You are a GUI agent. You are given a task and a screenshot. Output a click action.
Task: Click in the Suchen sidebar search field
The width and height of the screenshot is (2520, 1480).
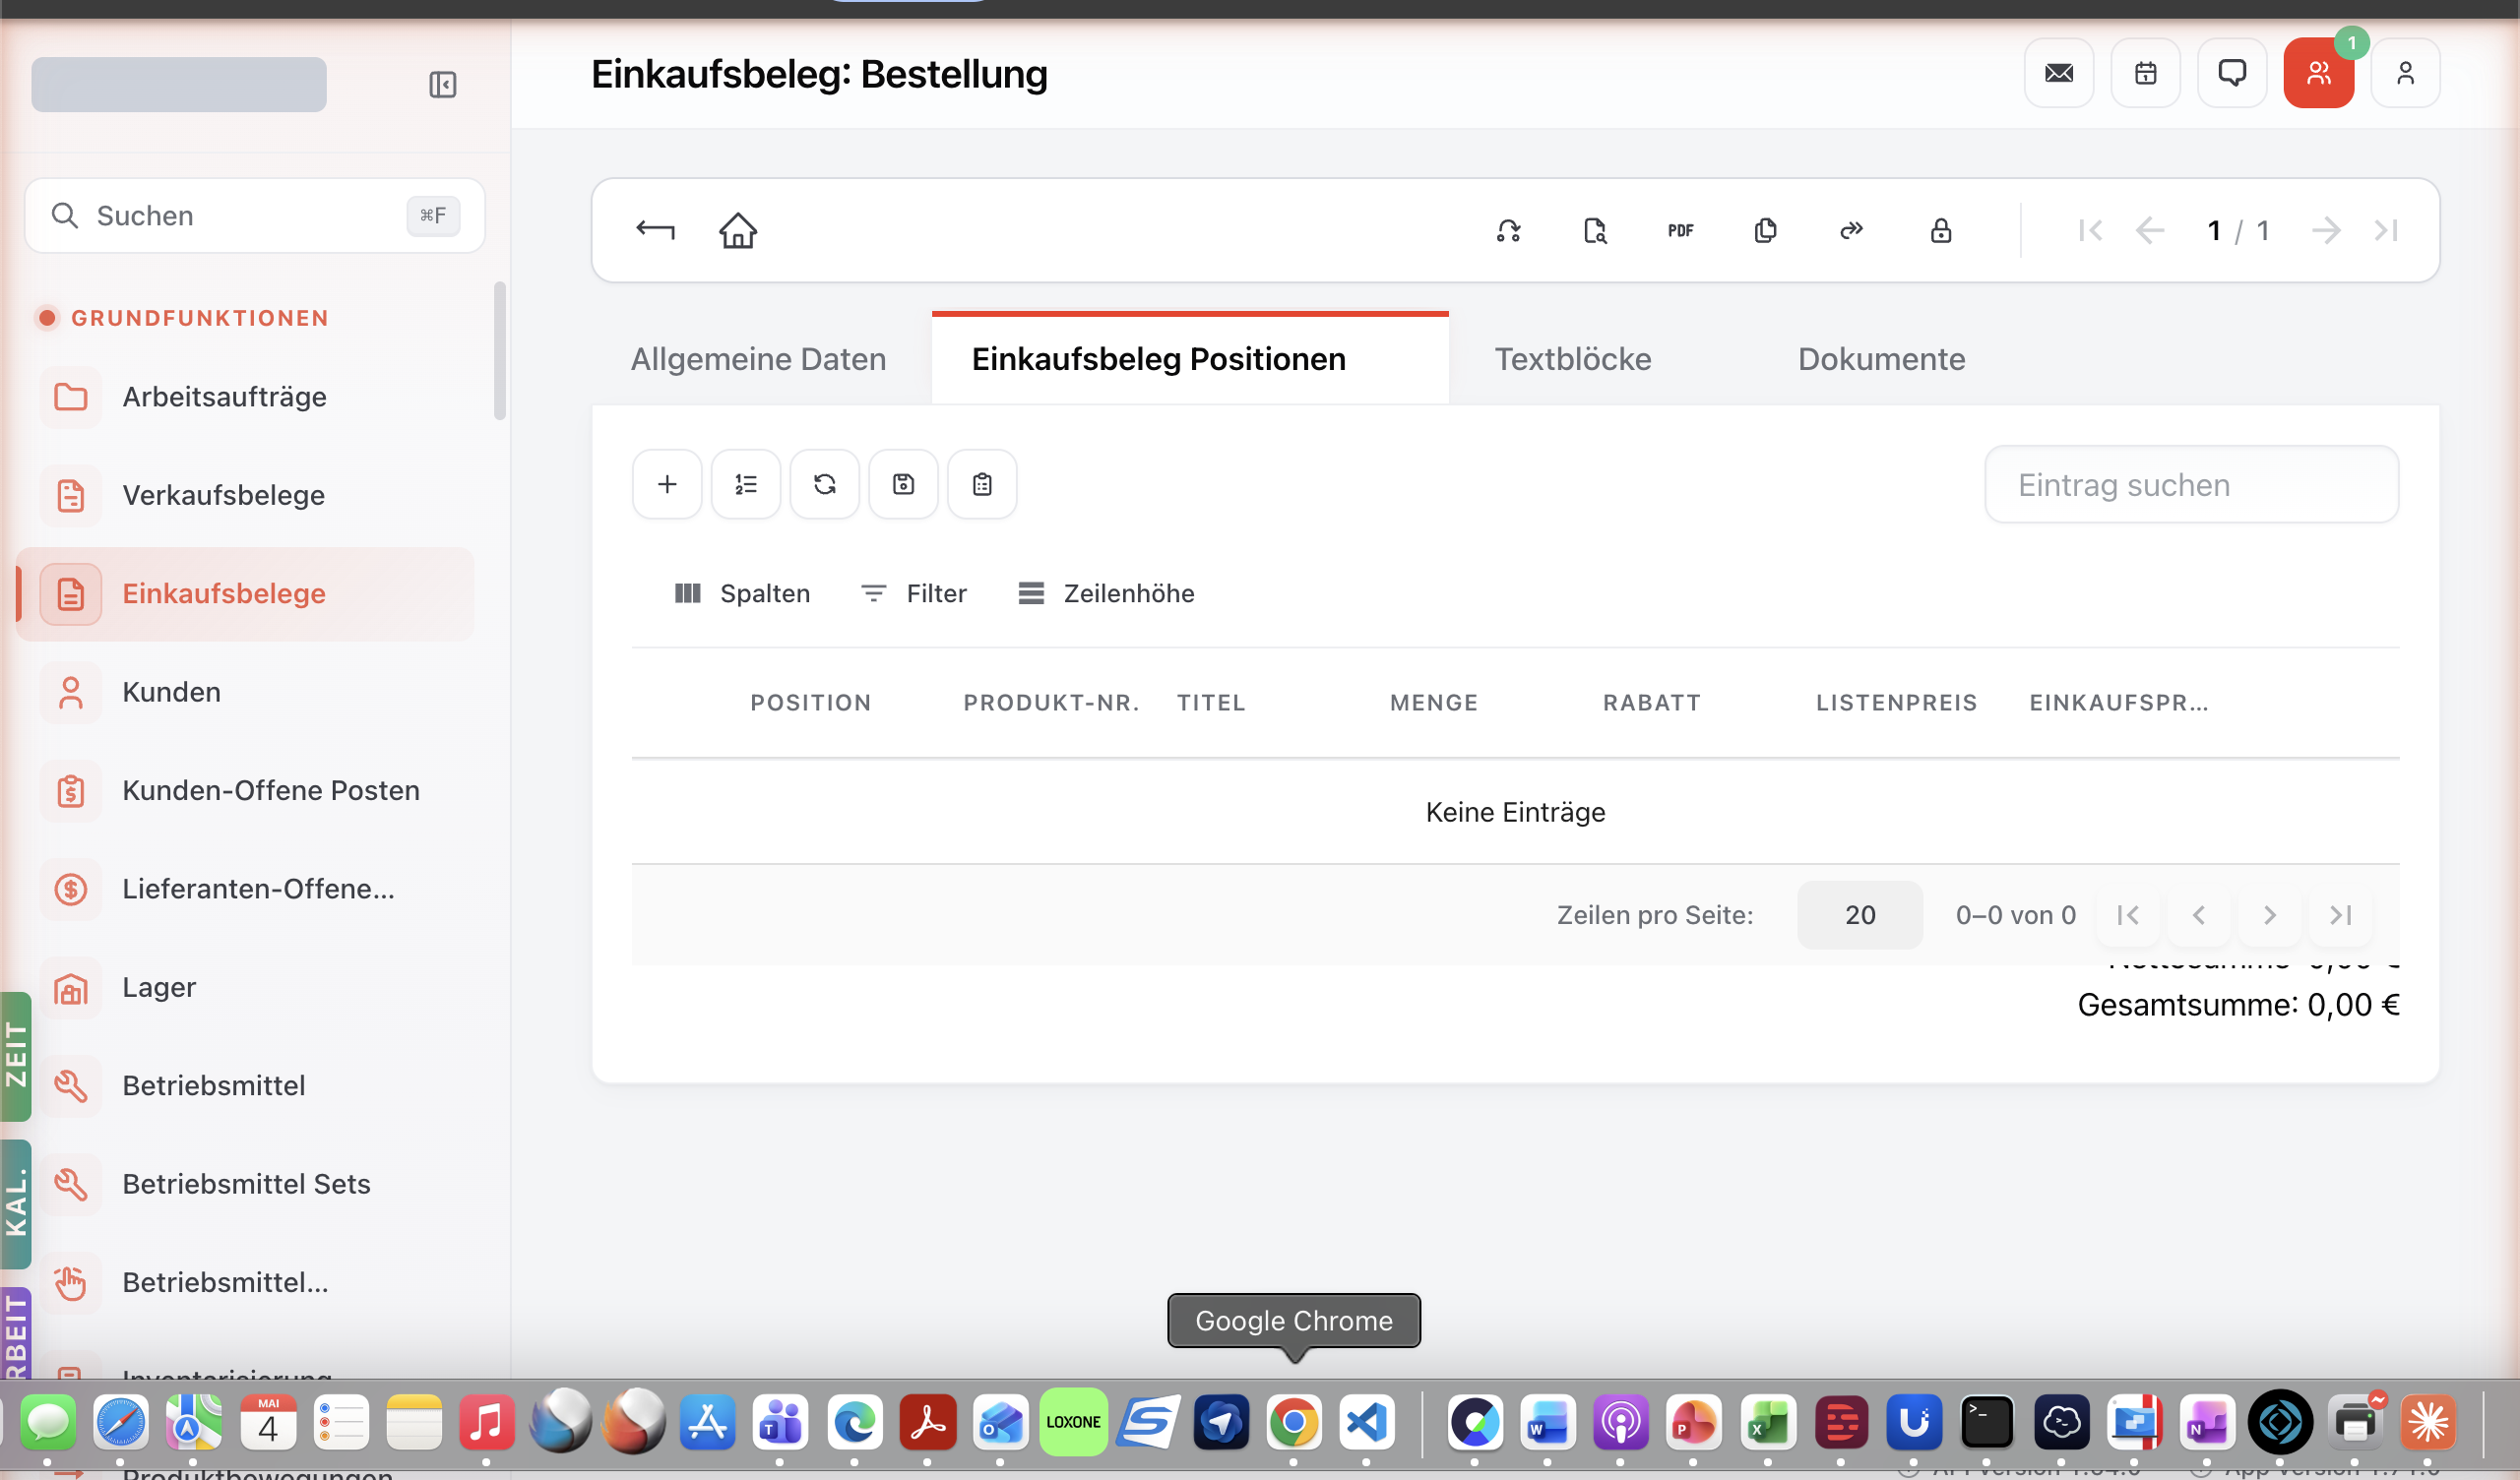[255, 216]
